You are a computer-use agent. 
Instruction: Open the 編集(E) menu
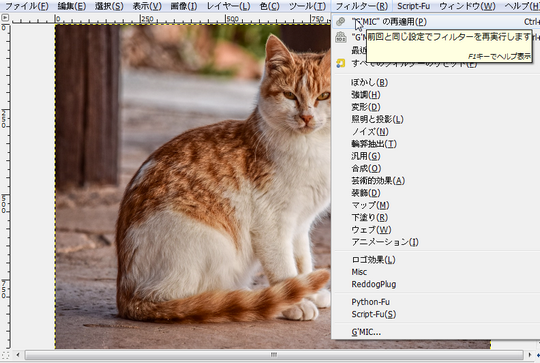coord(72,6)
